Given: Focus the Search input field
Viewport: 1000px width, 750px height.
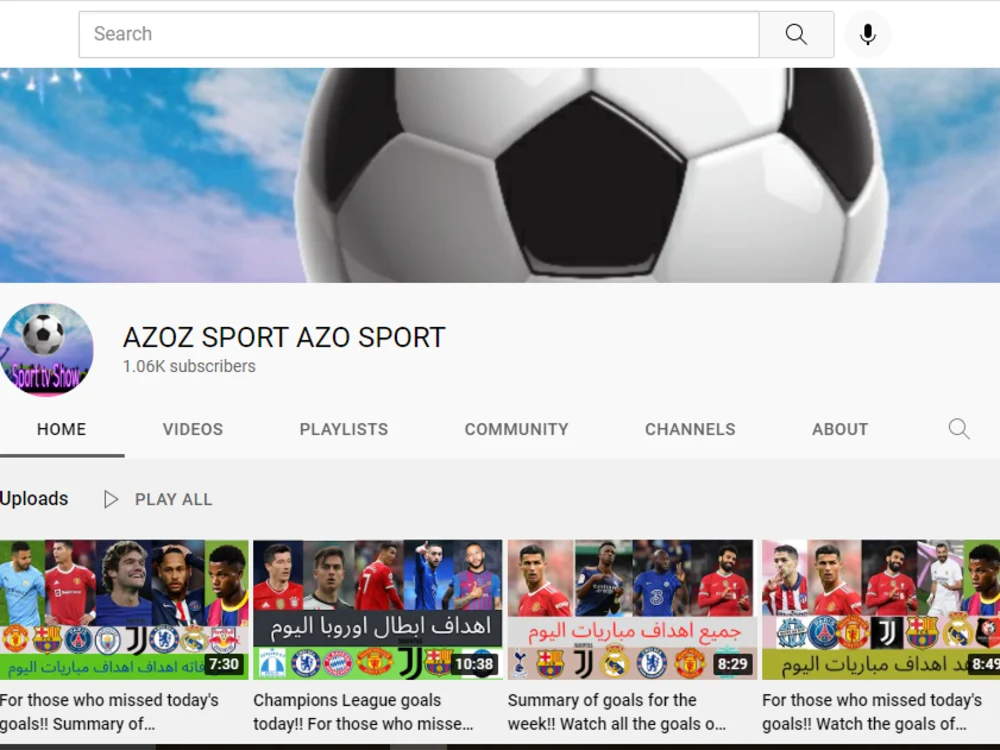Looking at the screenshot, I should (419, 34).
